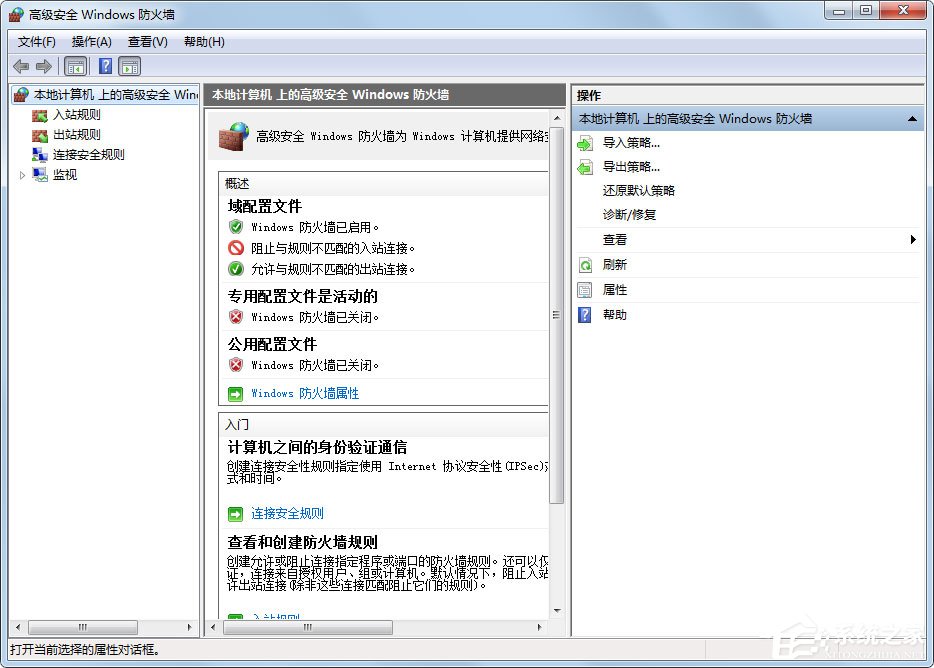Click the Back navigation arrow icon

[21, 66]
